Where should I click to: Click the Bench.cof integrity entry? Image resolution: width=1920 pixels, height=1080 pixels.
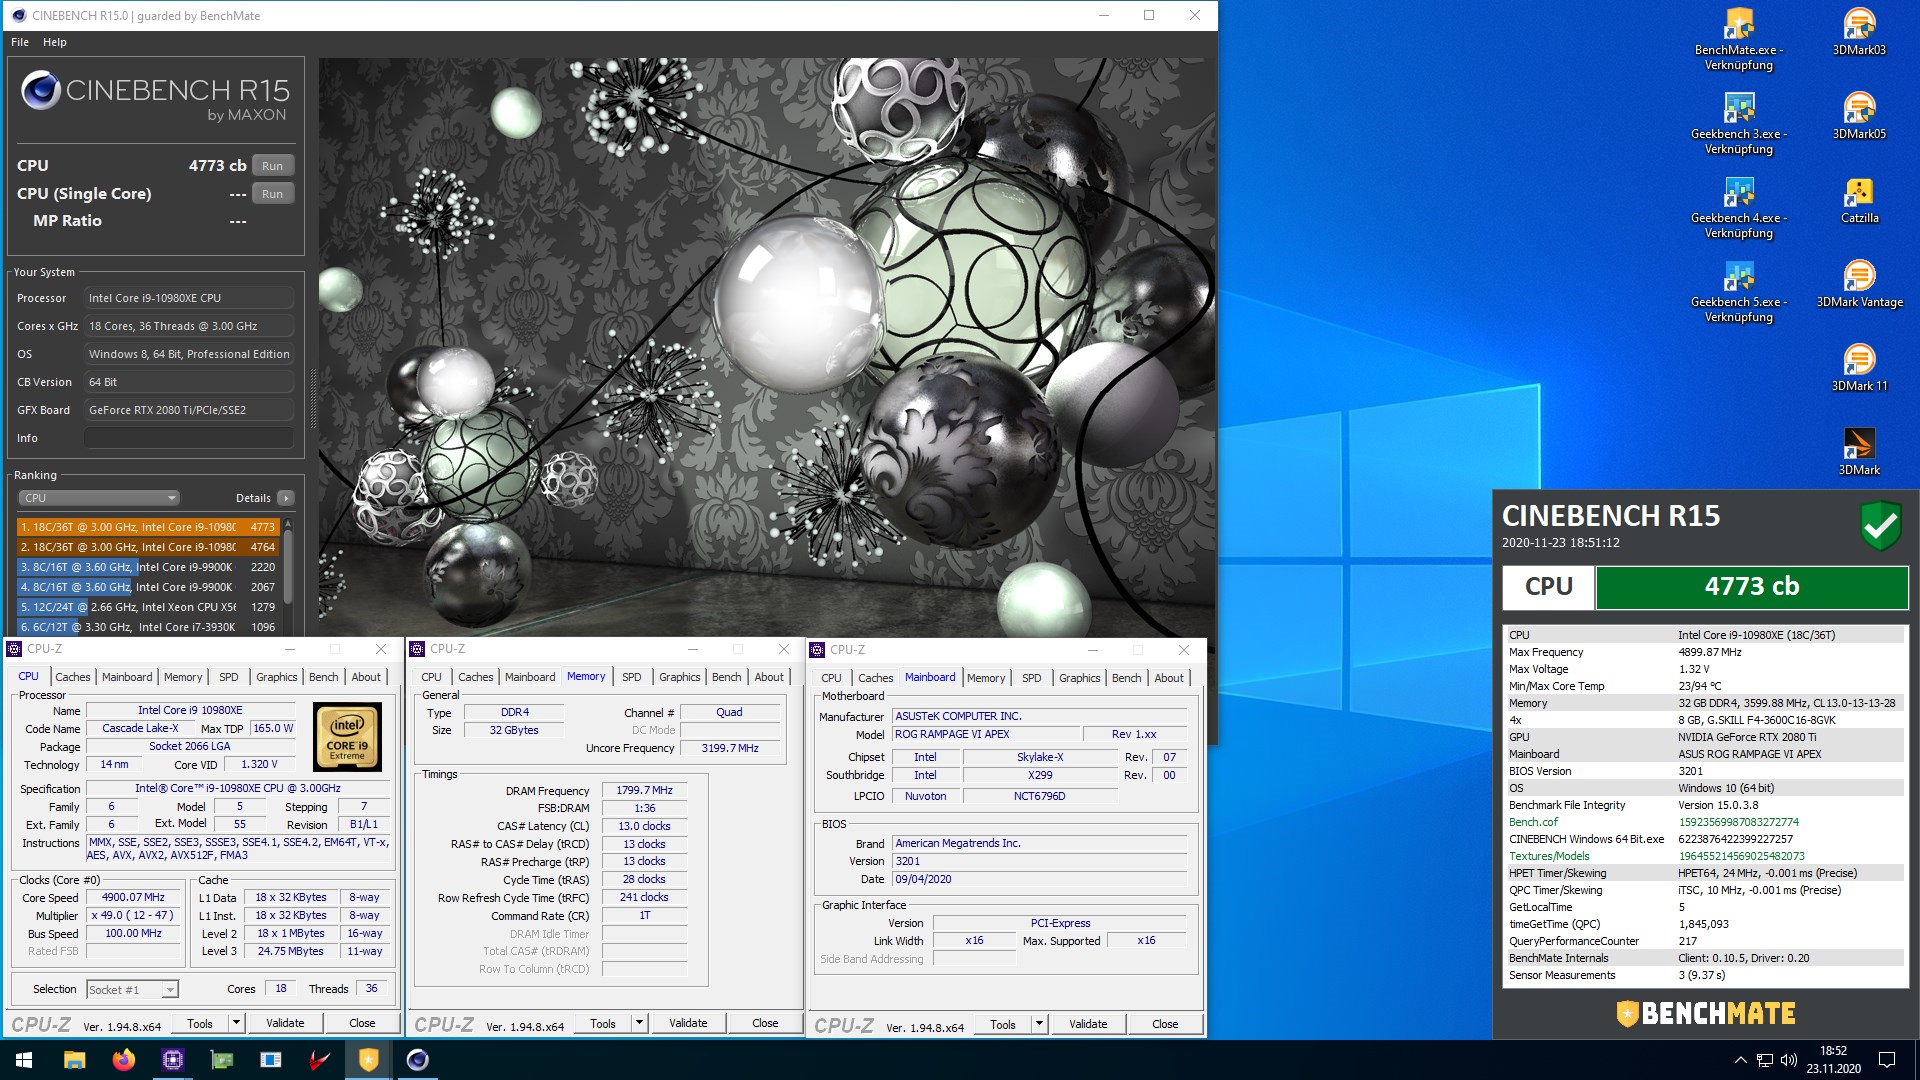[x=1704, y=822]
